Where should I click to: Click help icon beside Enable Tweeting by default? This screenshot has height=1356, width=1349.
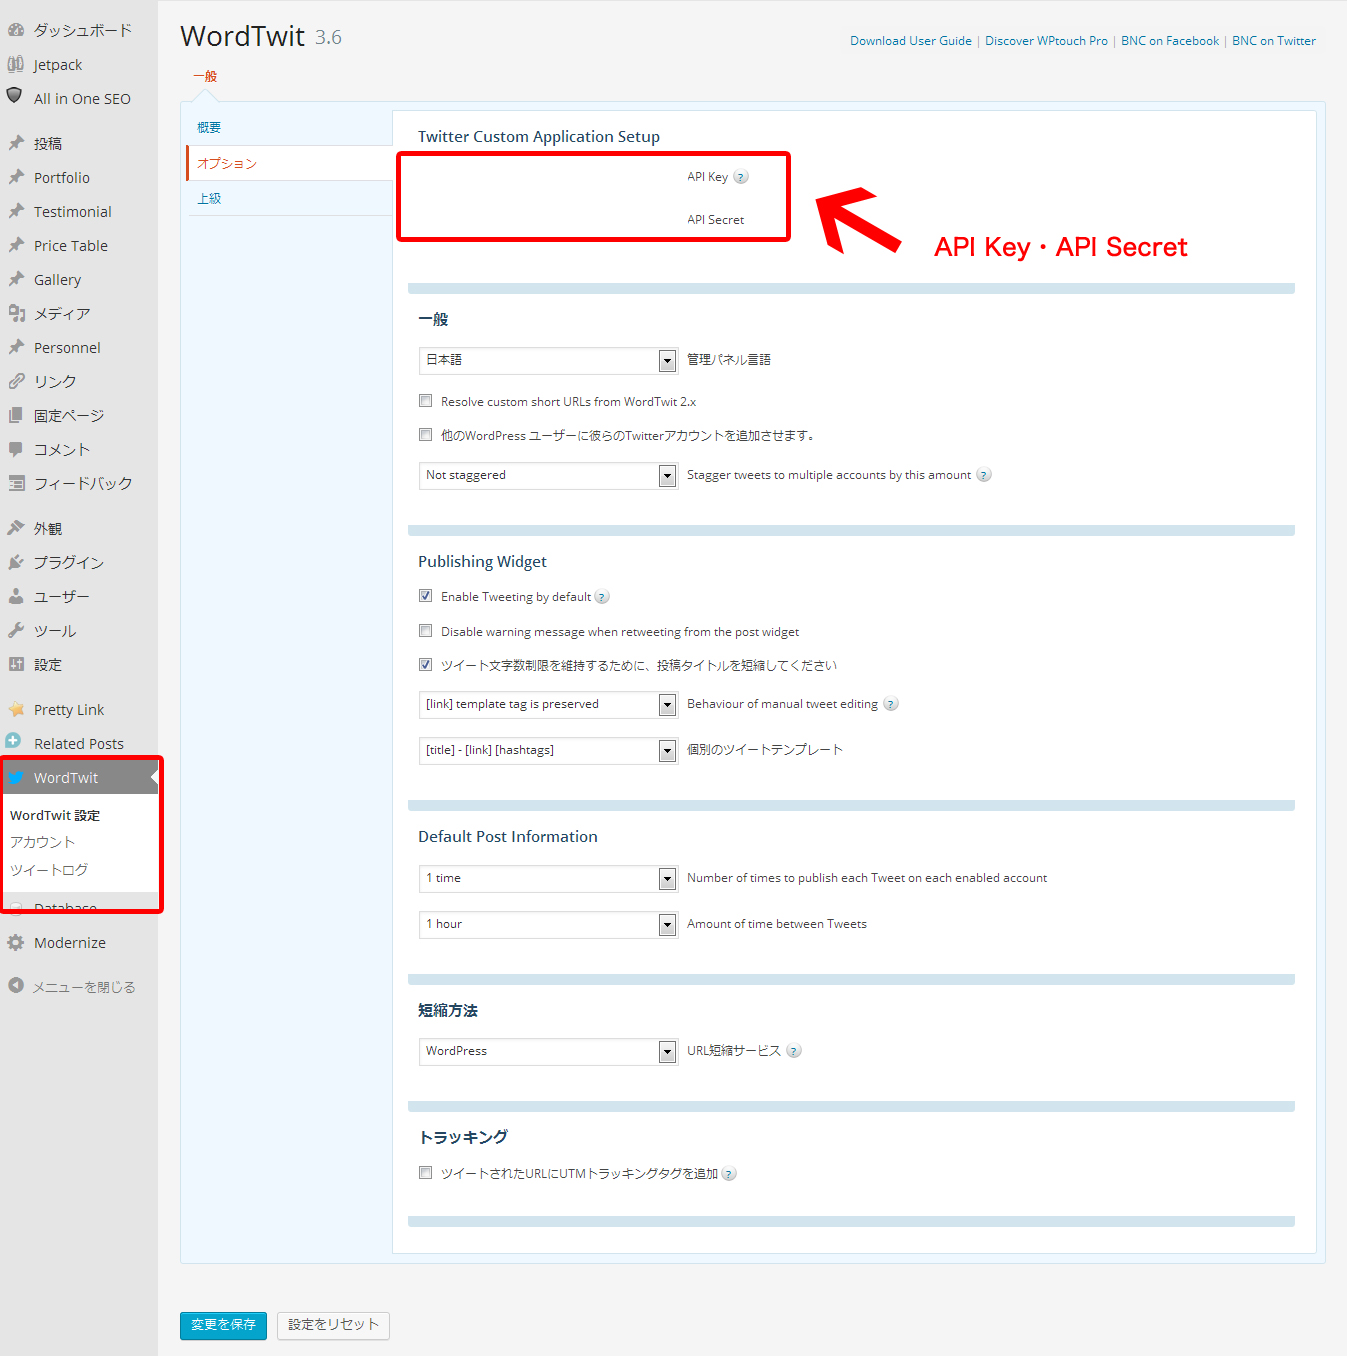tap(602, 597)
